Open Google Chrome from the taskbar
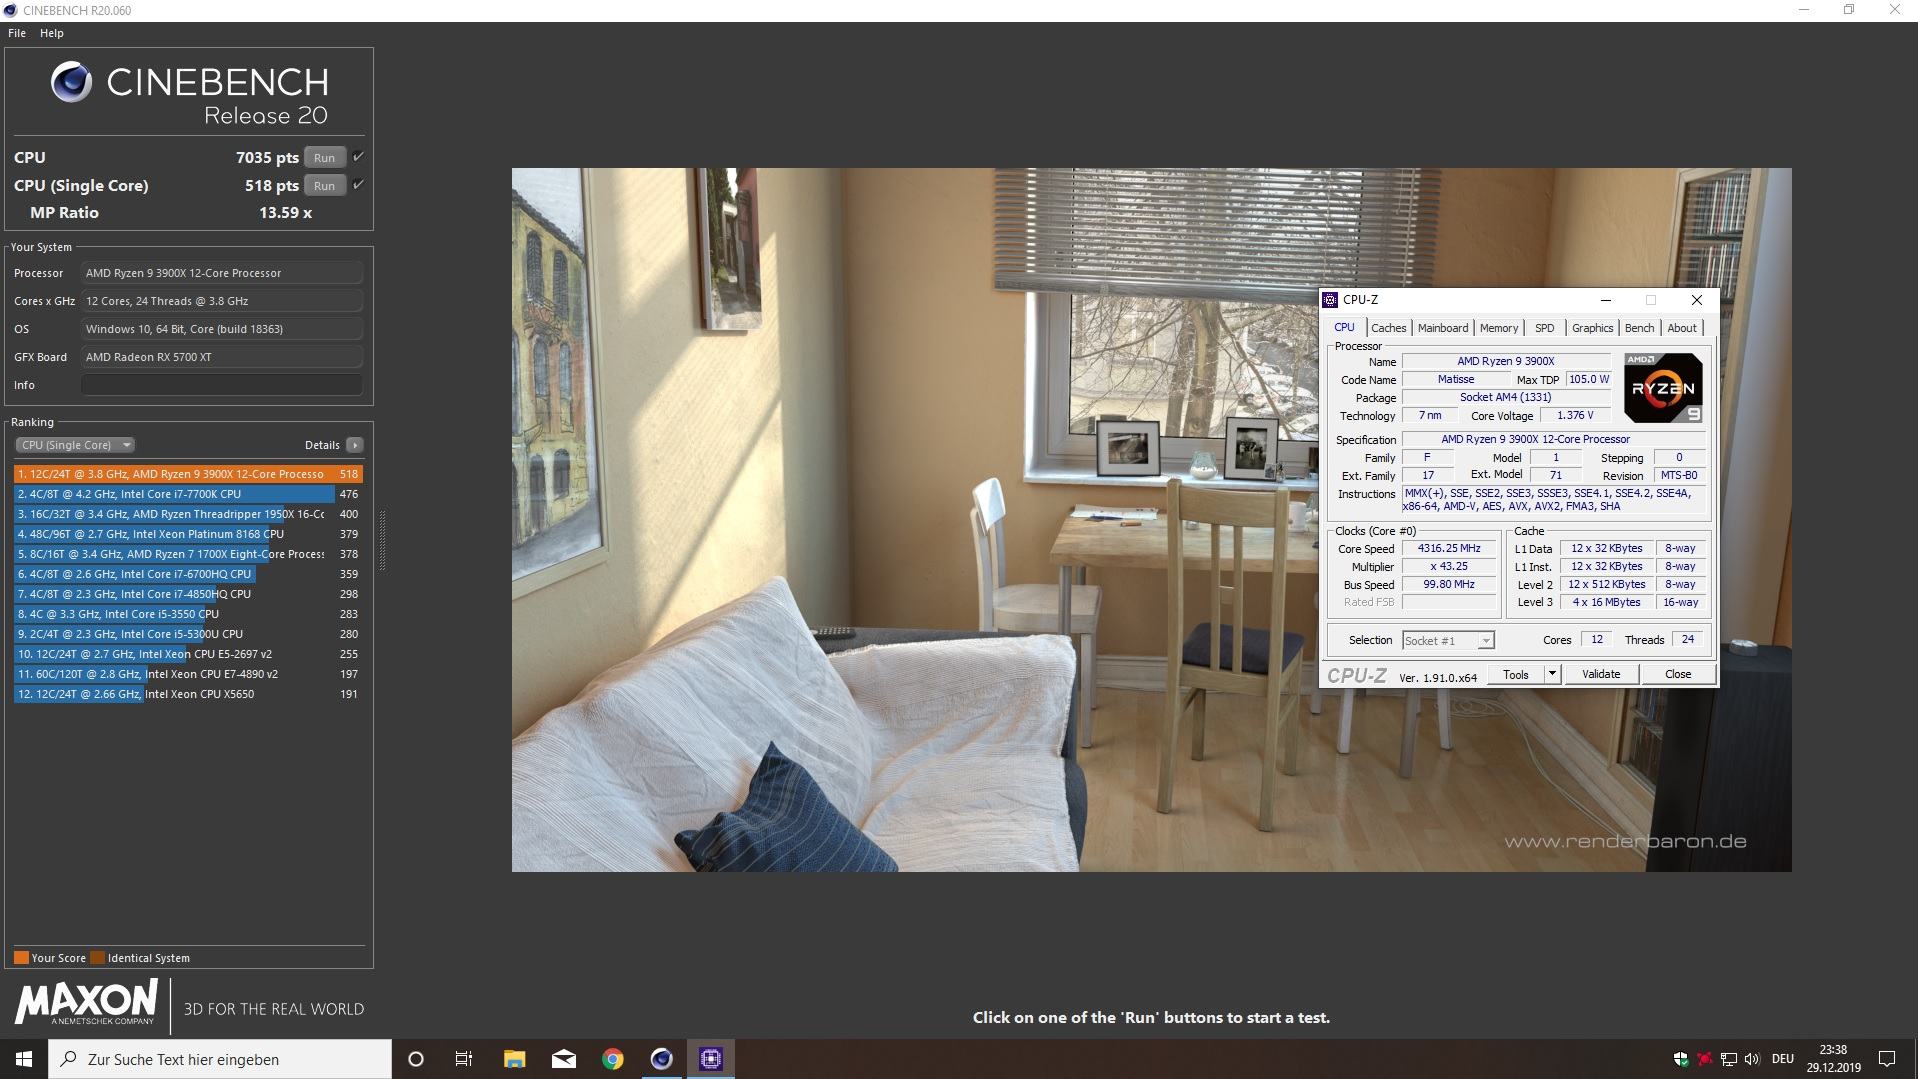1918x1079 pixels. click(x=612, y=1059)
